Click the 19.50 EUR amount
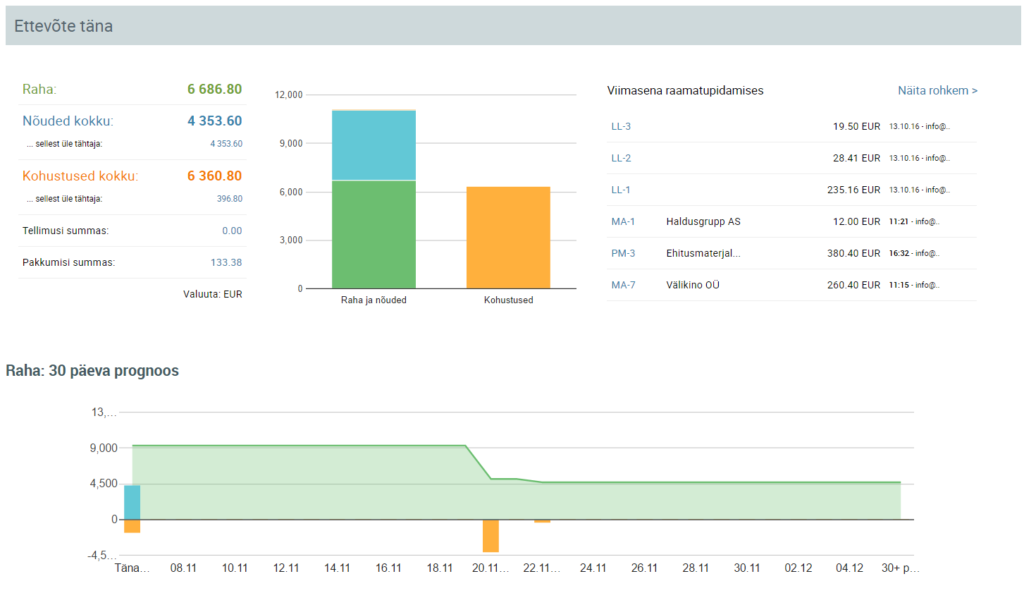This screenshot has height=605, width=1024. (856, 127)
